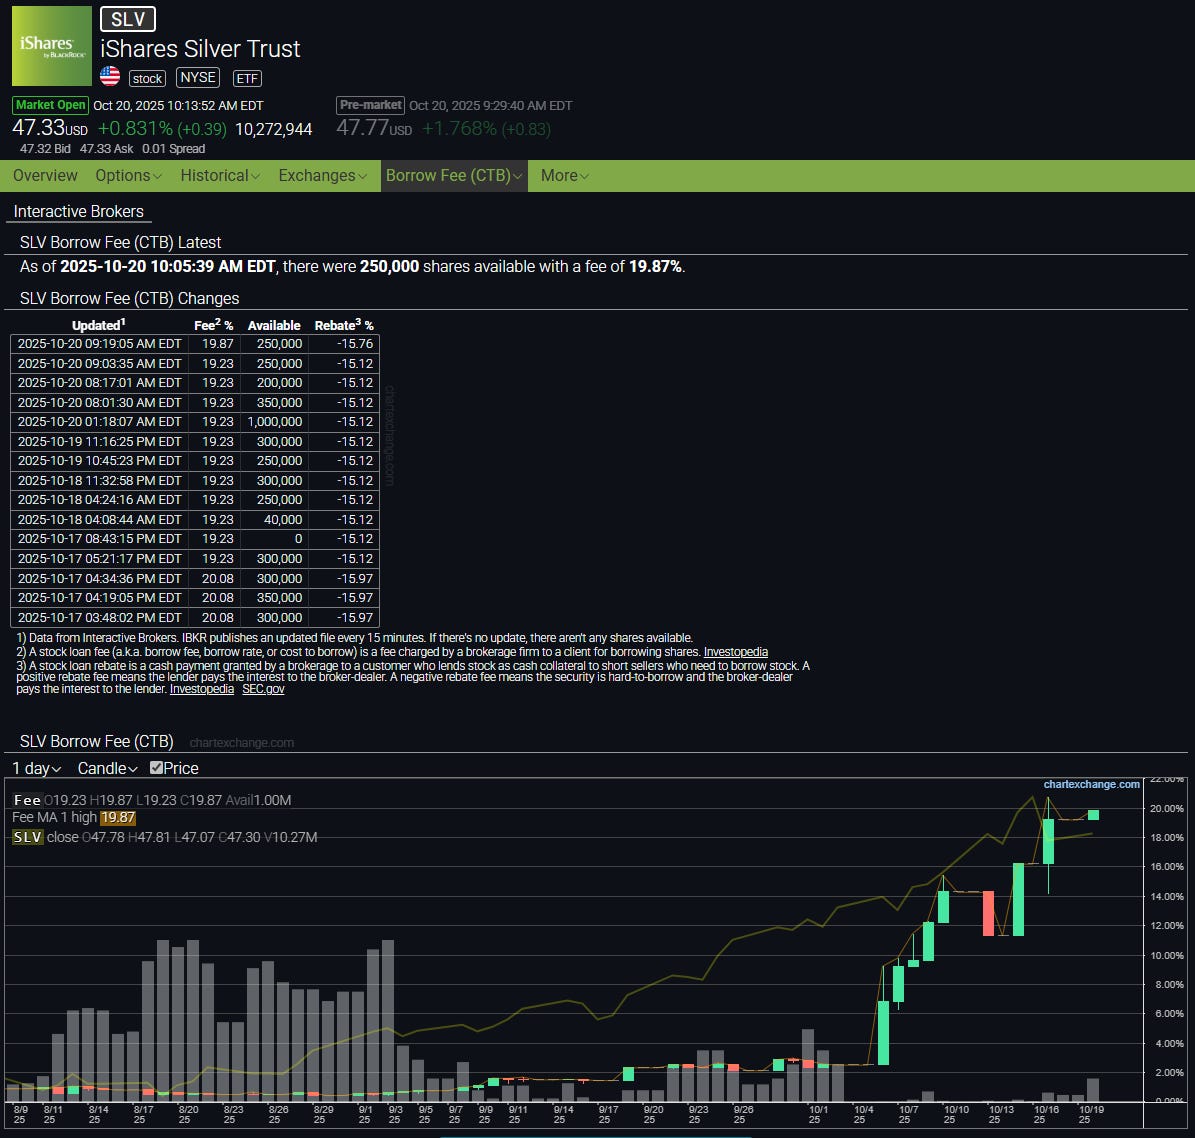Expand the Exchanges dropdown menu

pyautogui.click(x=322, y=175)
